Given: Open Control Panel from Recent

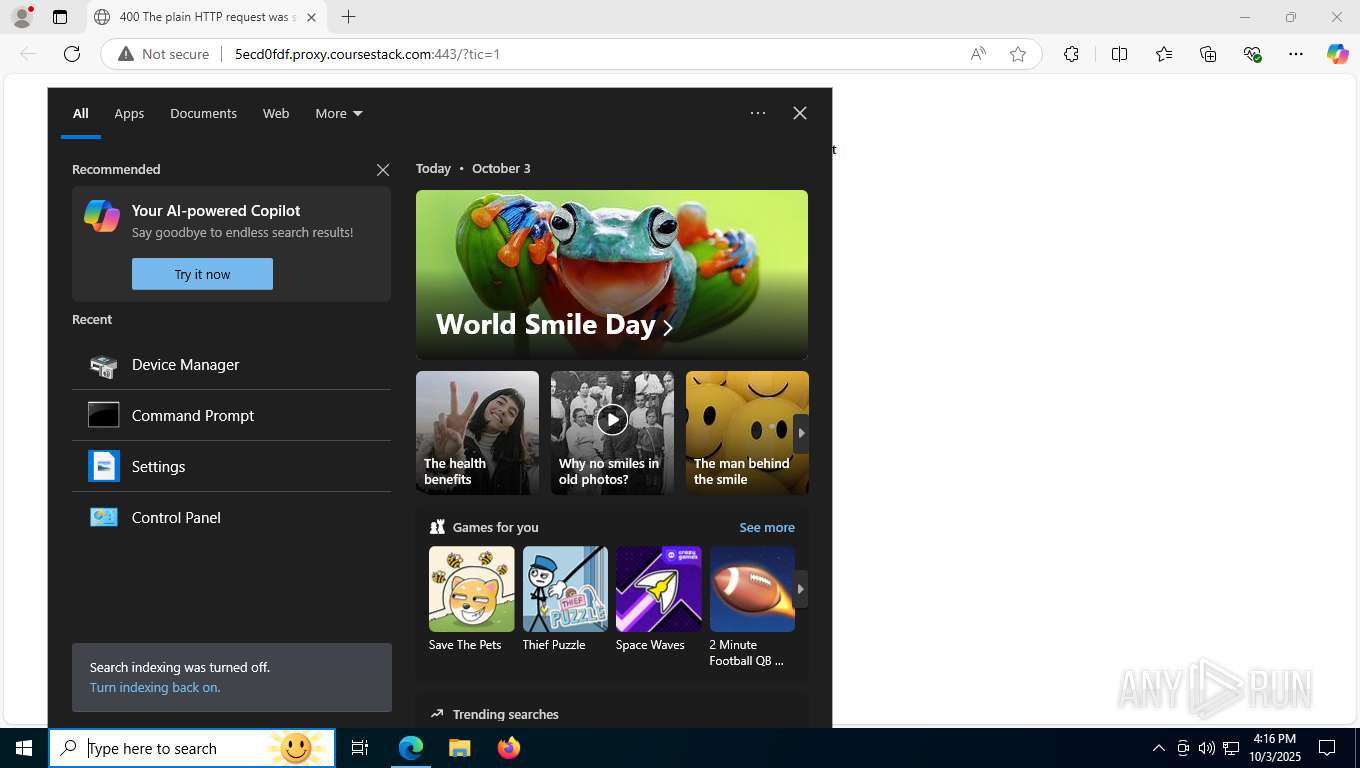Looking at the screenshot, I should [231, 517].
